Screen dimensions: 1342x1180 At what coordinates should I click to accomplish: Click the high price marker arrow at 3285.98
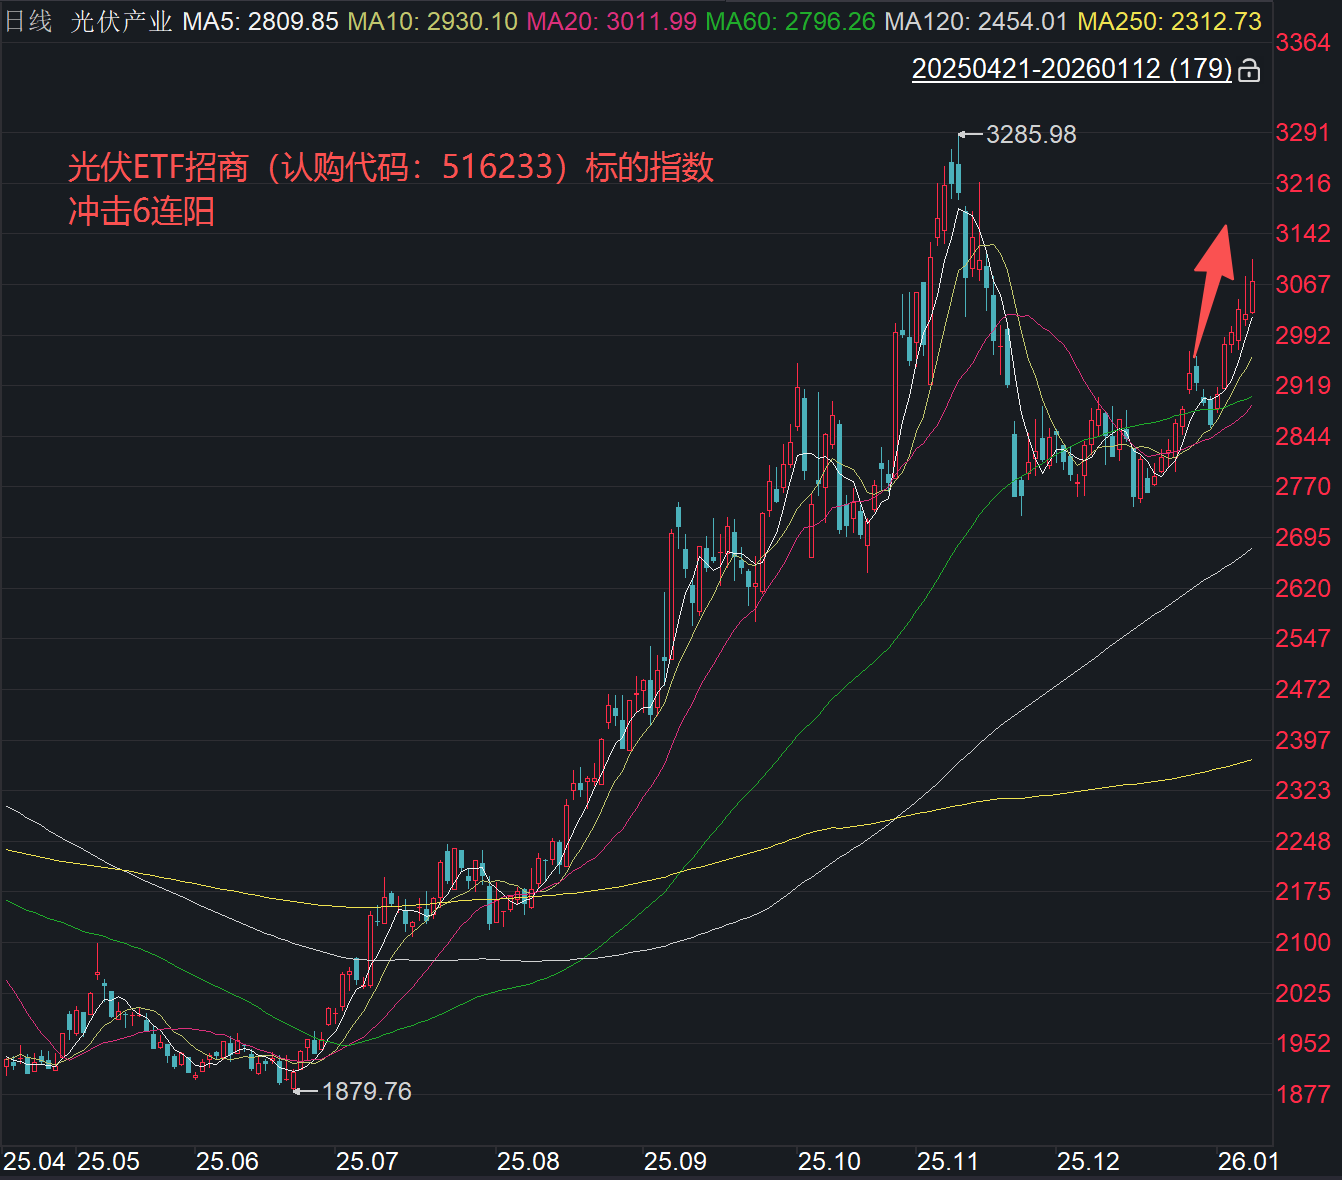pos(964,133)
